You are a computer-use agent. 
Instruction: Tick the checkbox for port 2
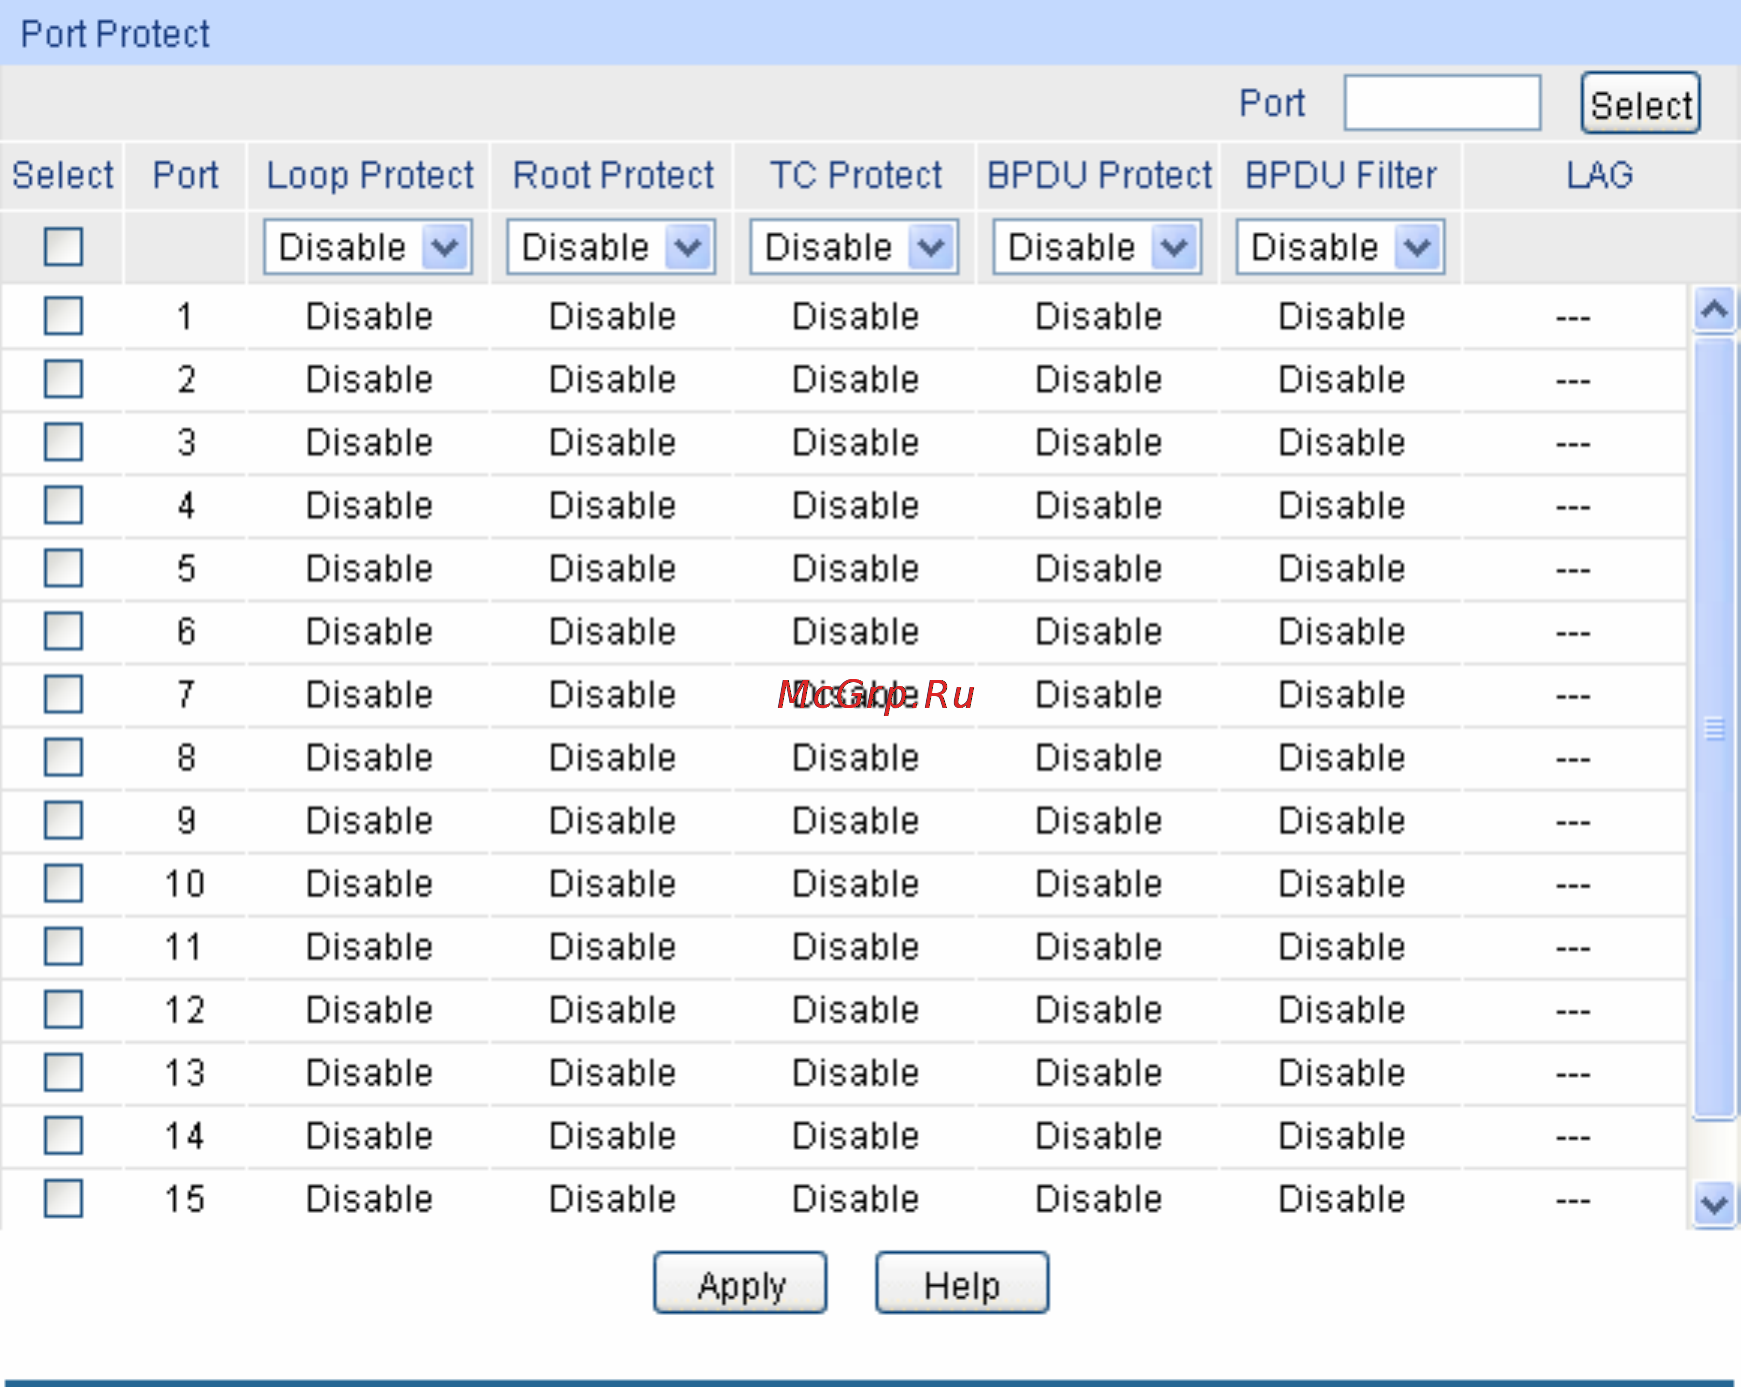(63, 379)
